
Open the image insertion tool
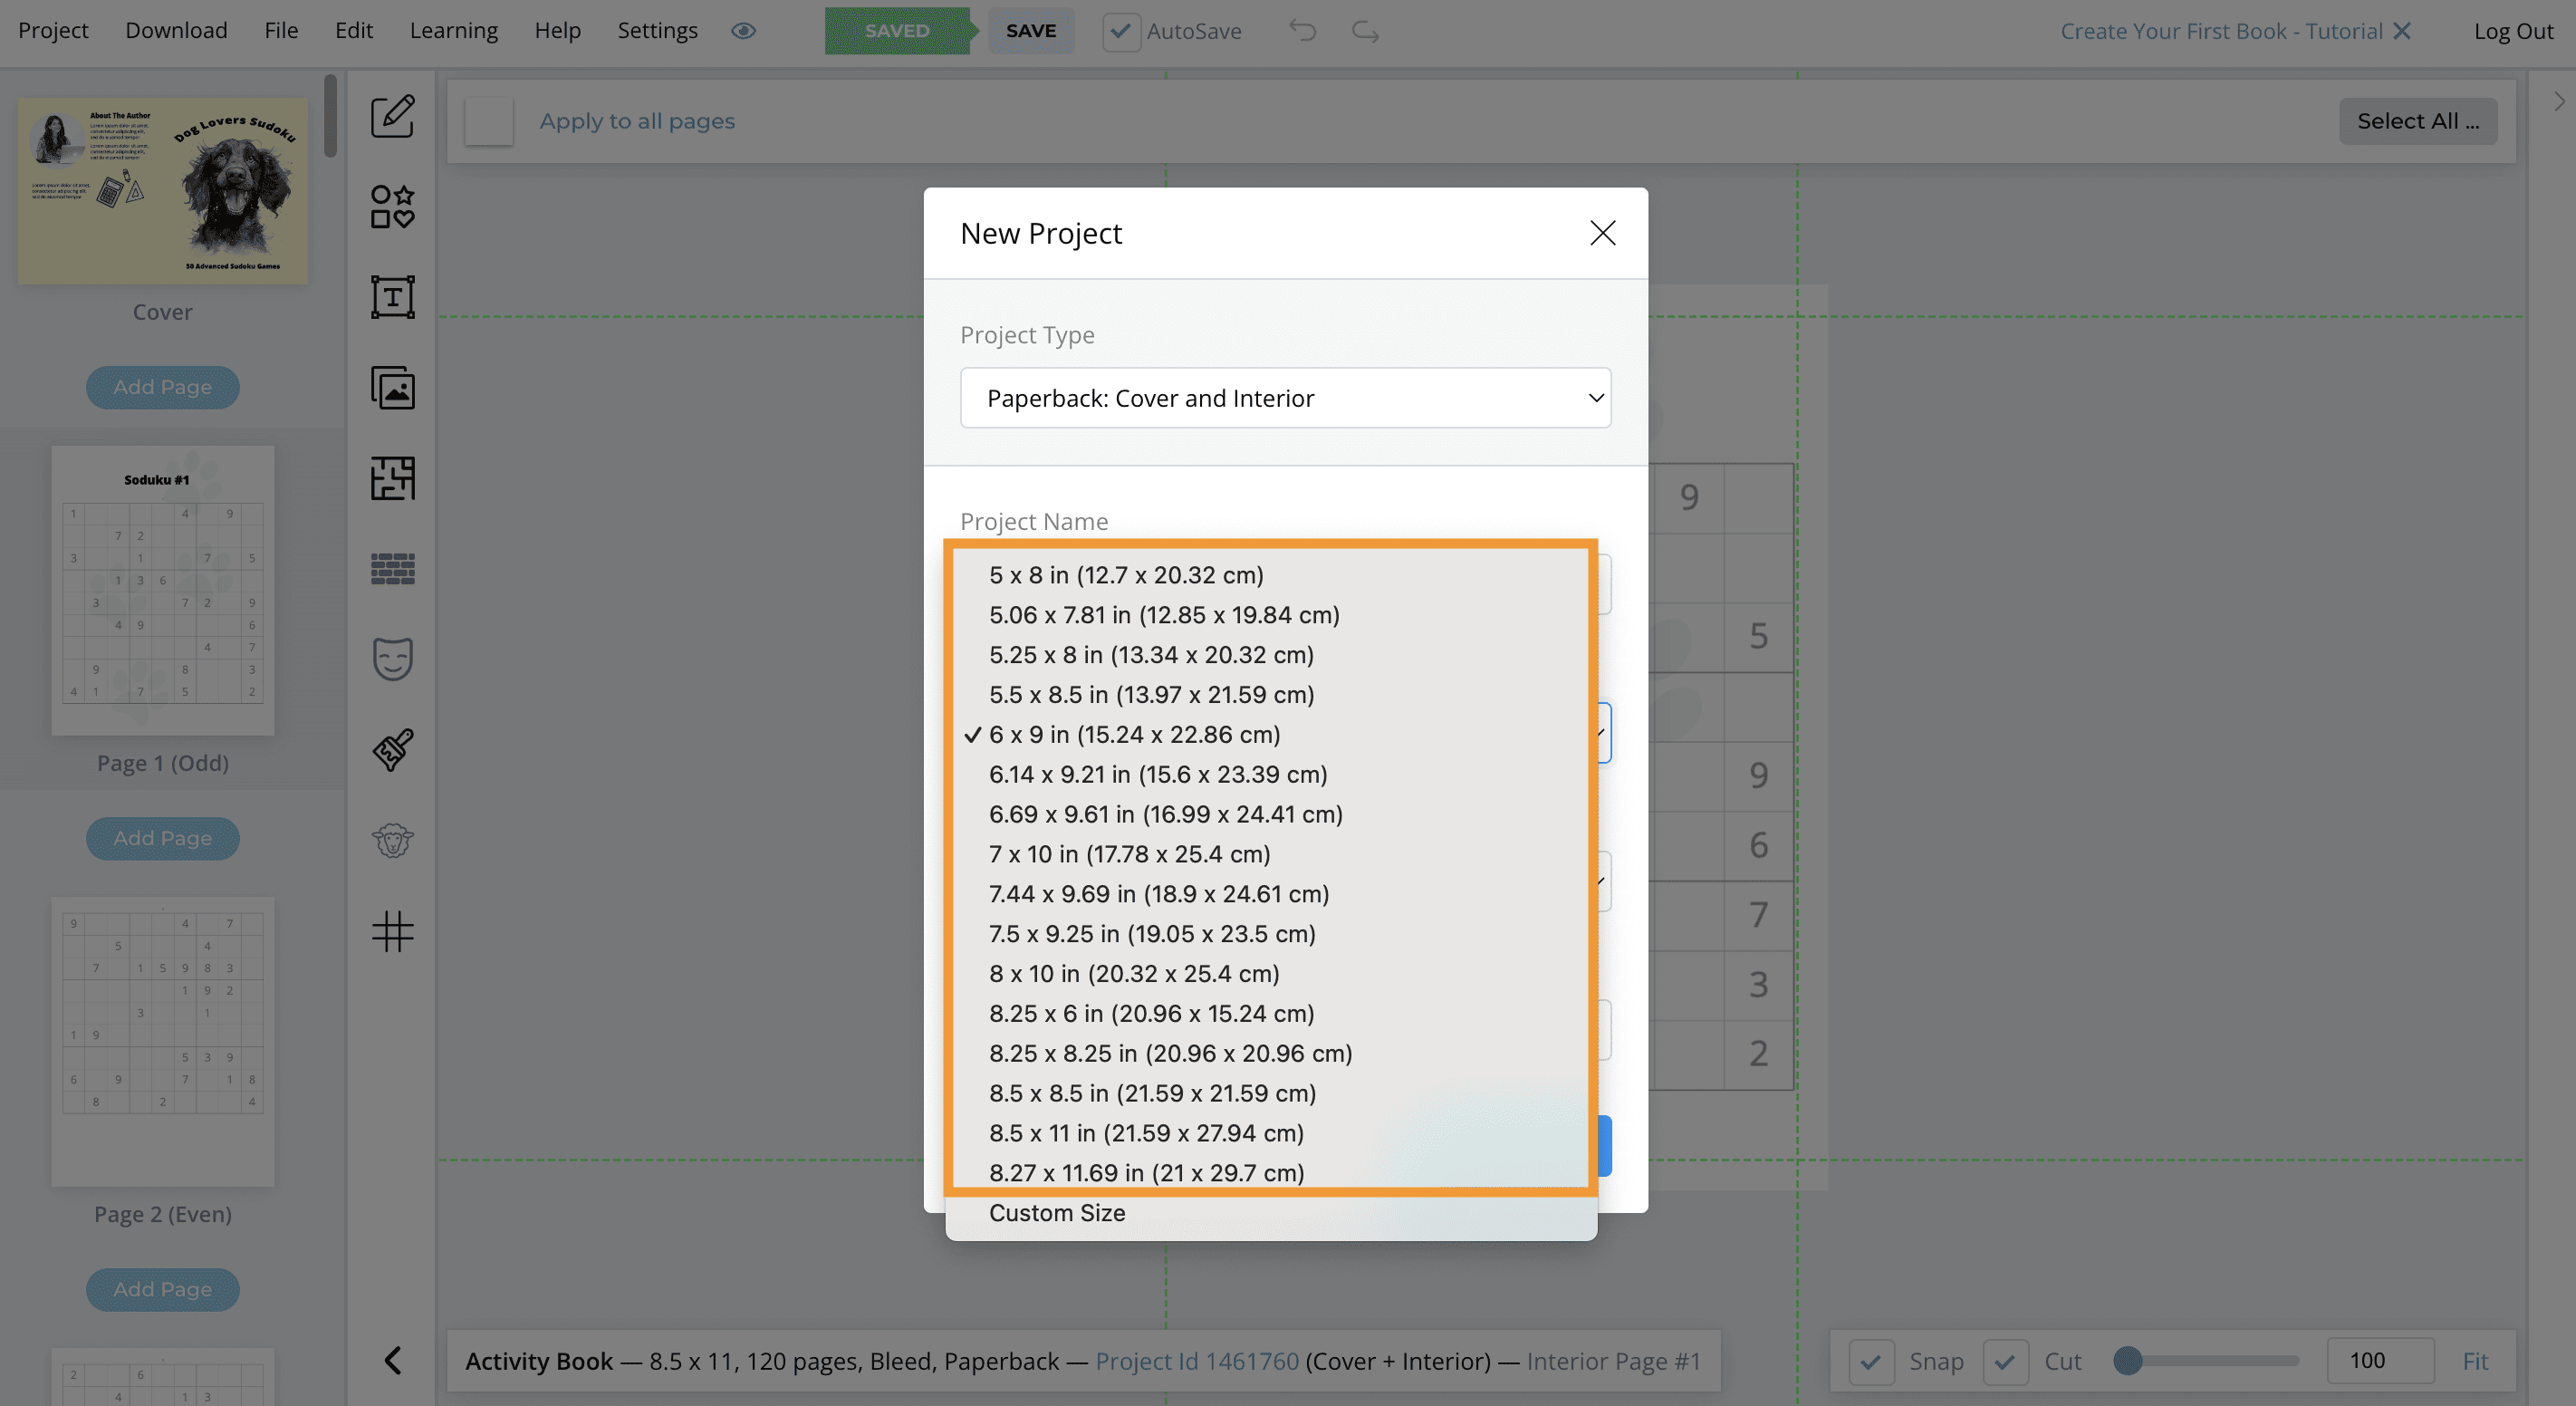point(392,389)
